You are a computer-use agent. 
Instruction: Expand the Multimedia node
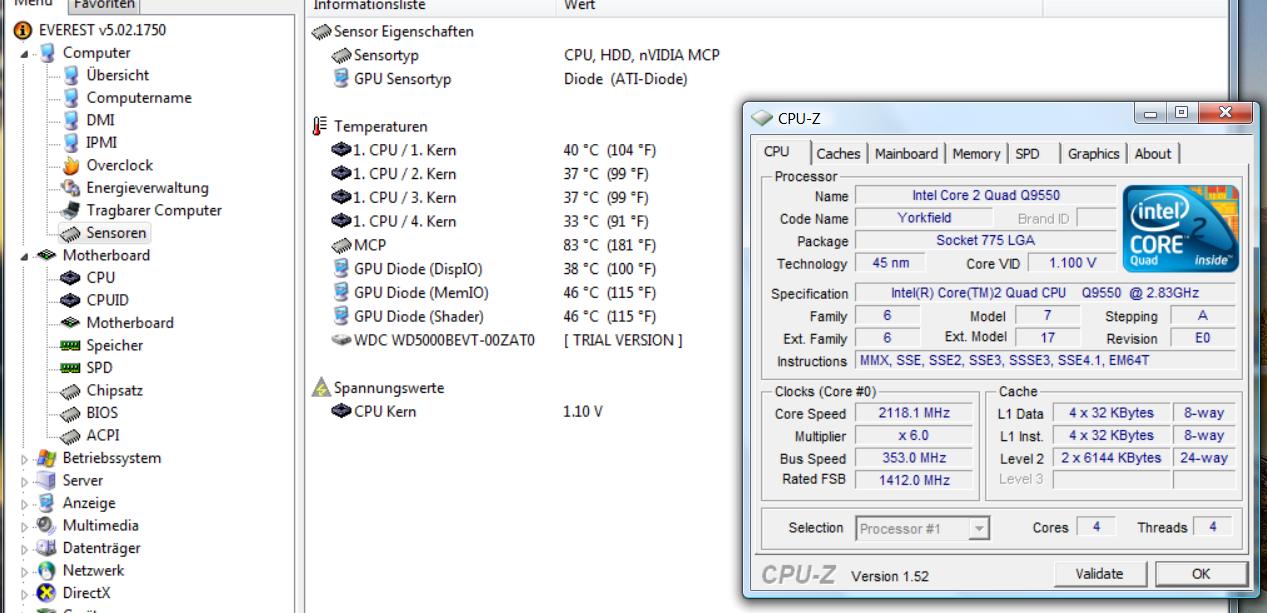pos(27,526)
